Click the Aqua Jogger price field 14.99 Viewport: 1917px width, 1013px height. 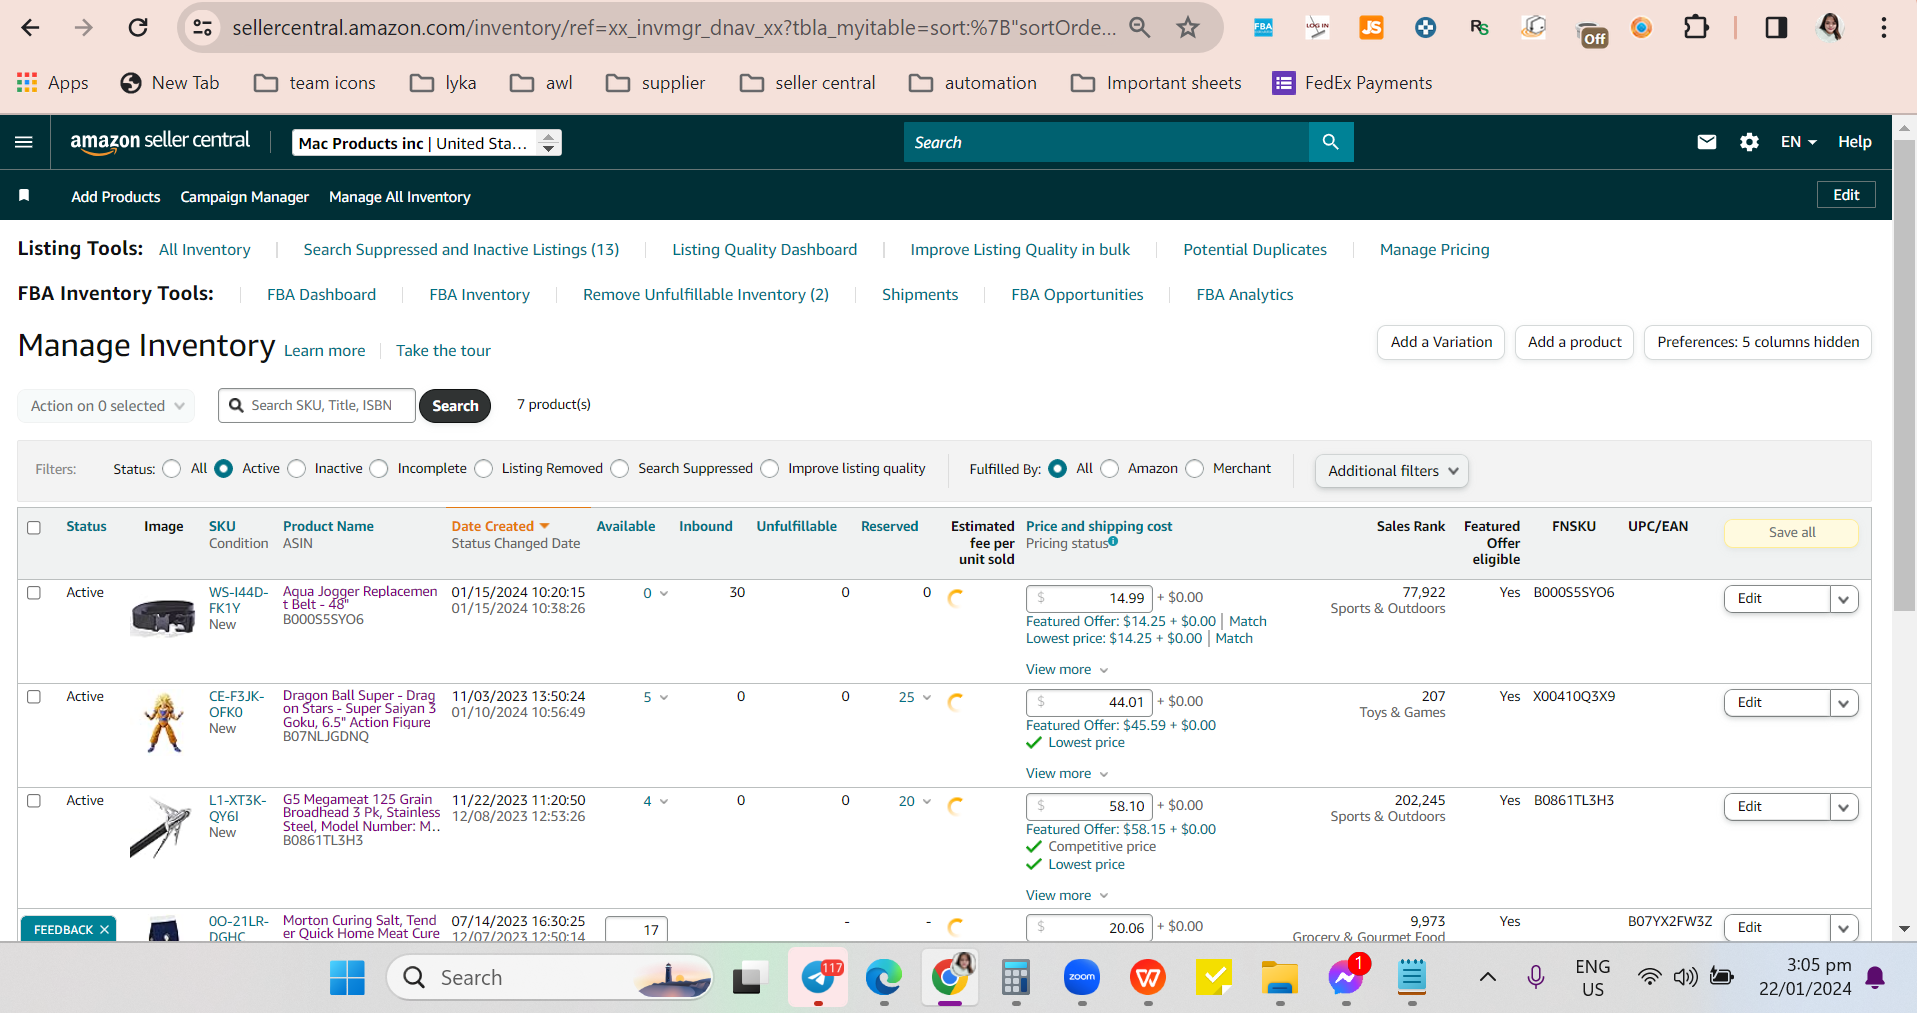click(1089, 598)
